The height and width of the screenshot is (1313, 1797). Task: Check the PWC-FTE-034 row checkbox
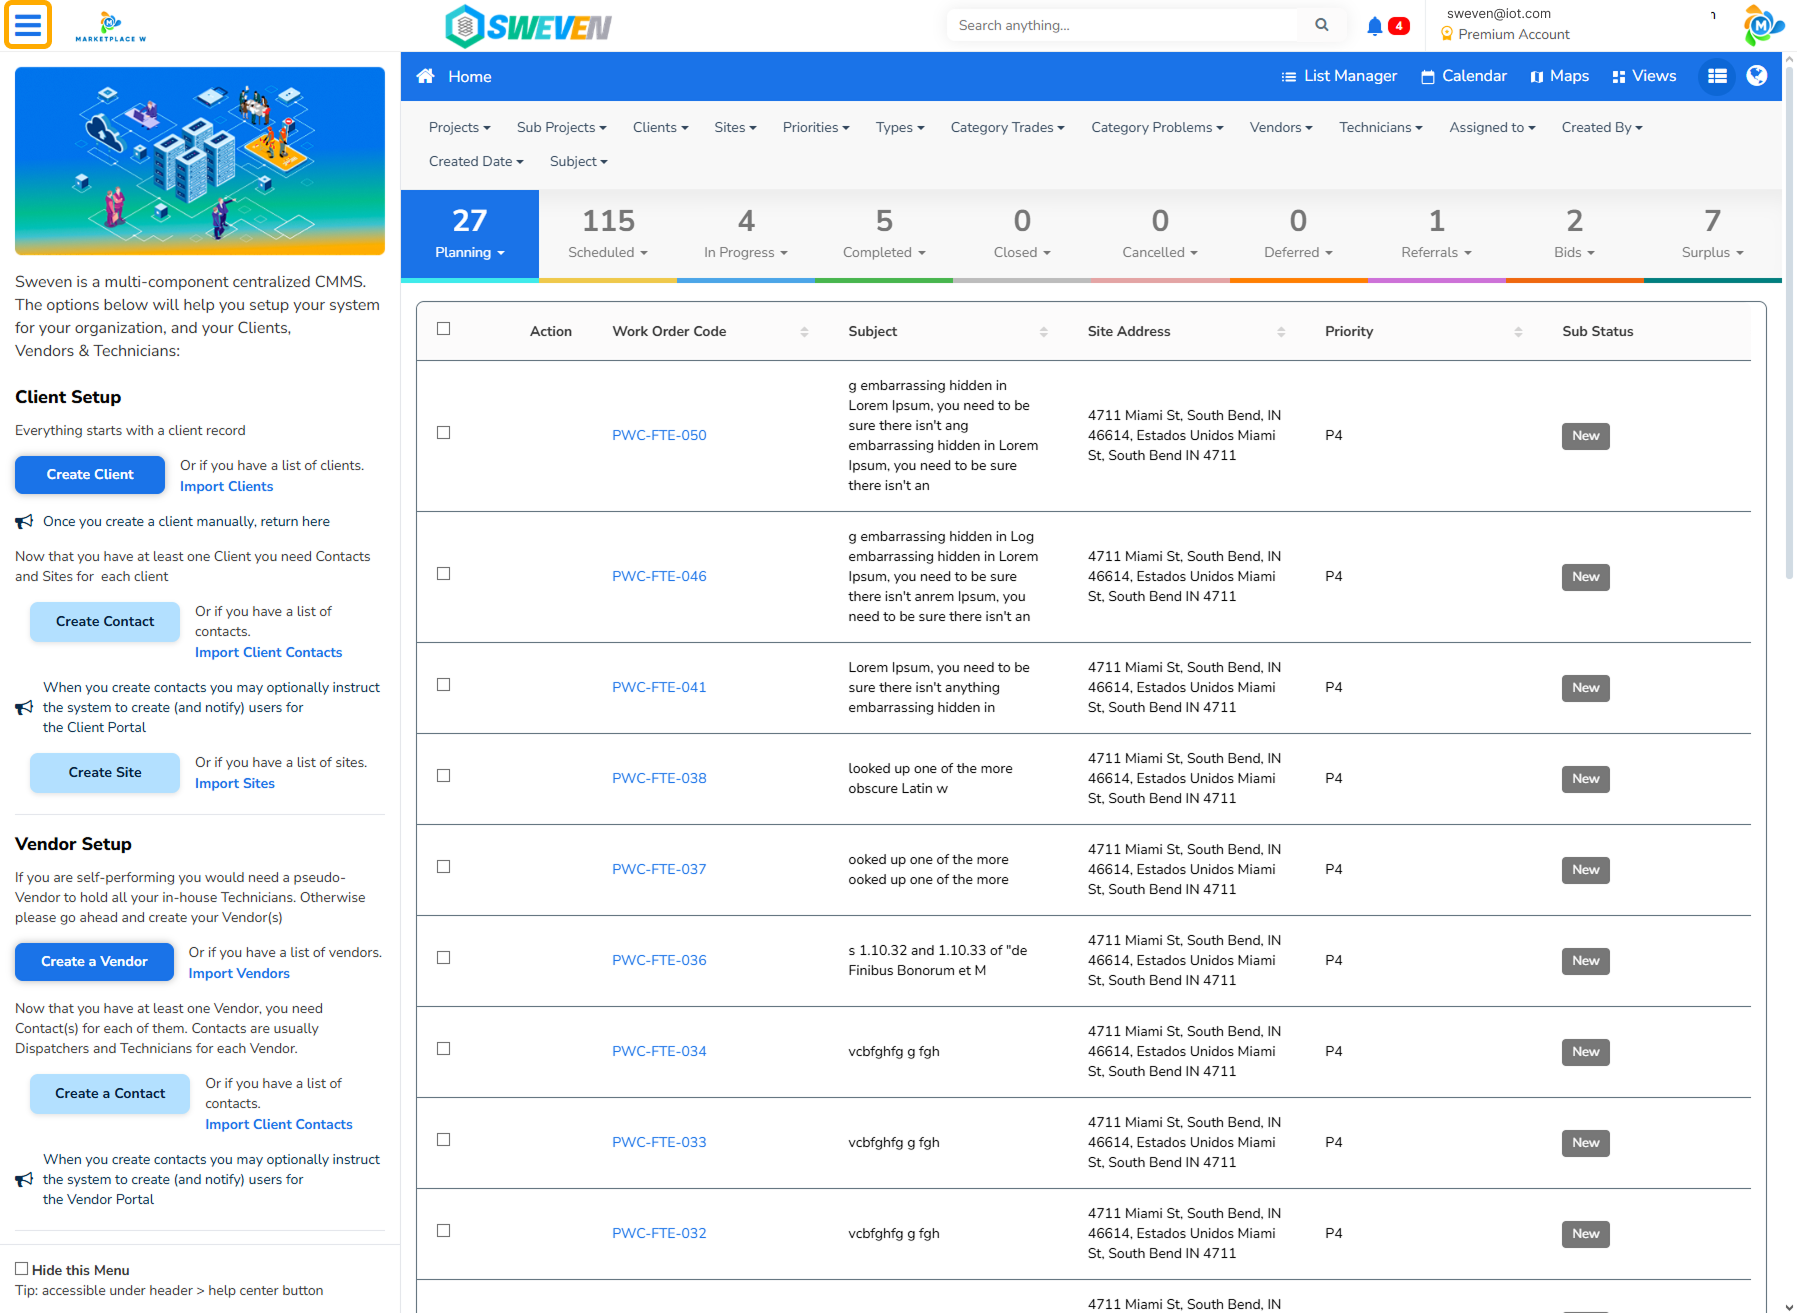click(444, 1049)
